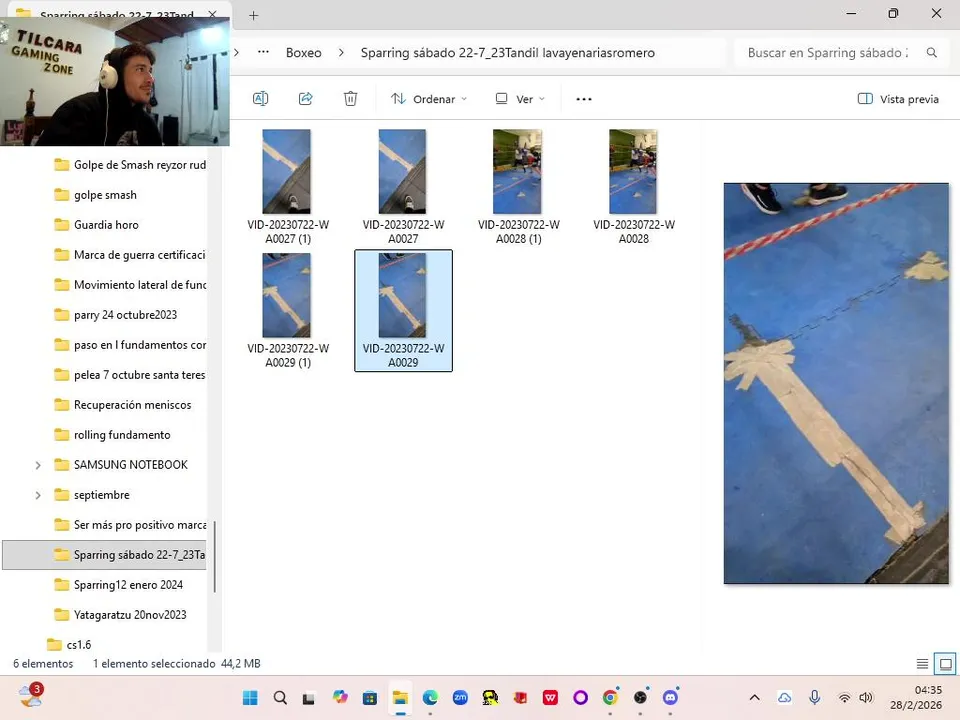Open a new tab with the plus button
Screen dimensions: 960x720
pyautogui.click(x=253, y=15)
